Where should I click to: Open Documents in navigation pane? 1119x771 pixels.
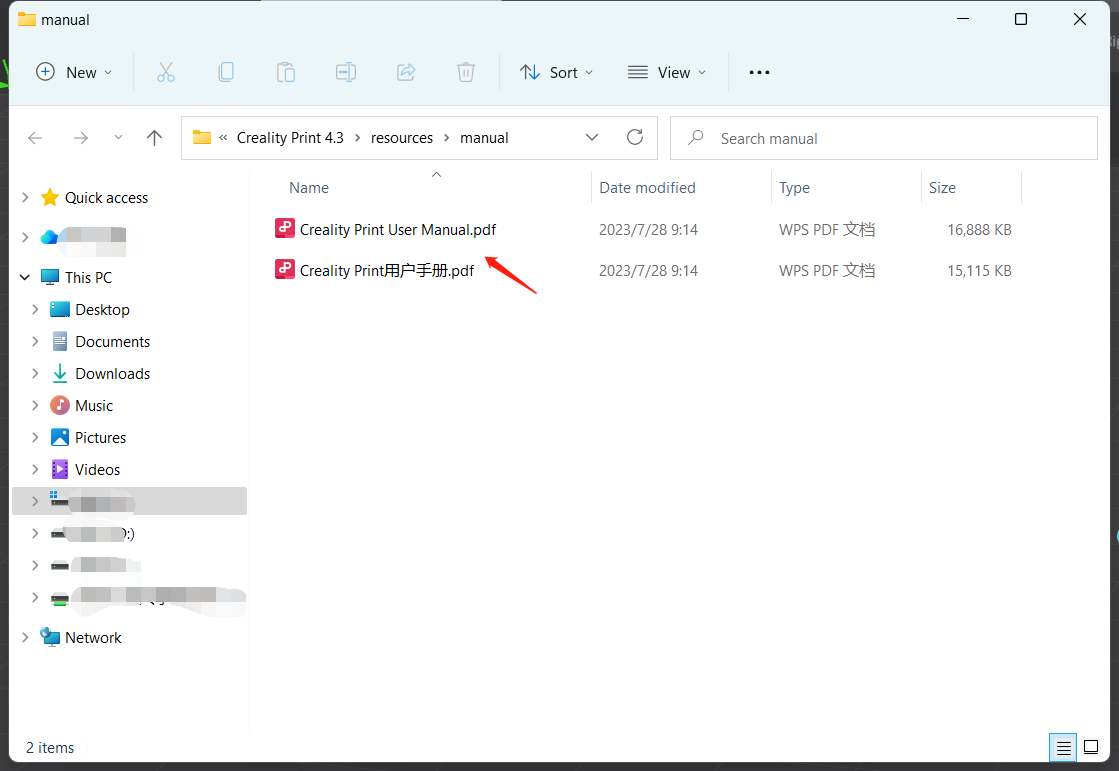coord(113,342)
